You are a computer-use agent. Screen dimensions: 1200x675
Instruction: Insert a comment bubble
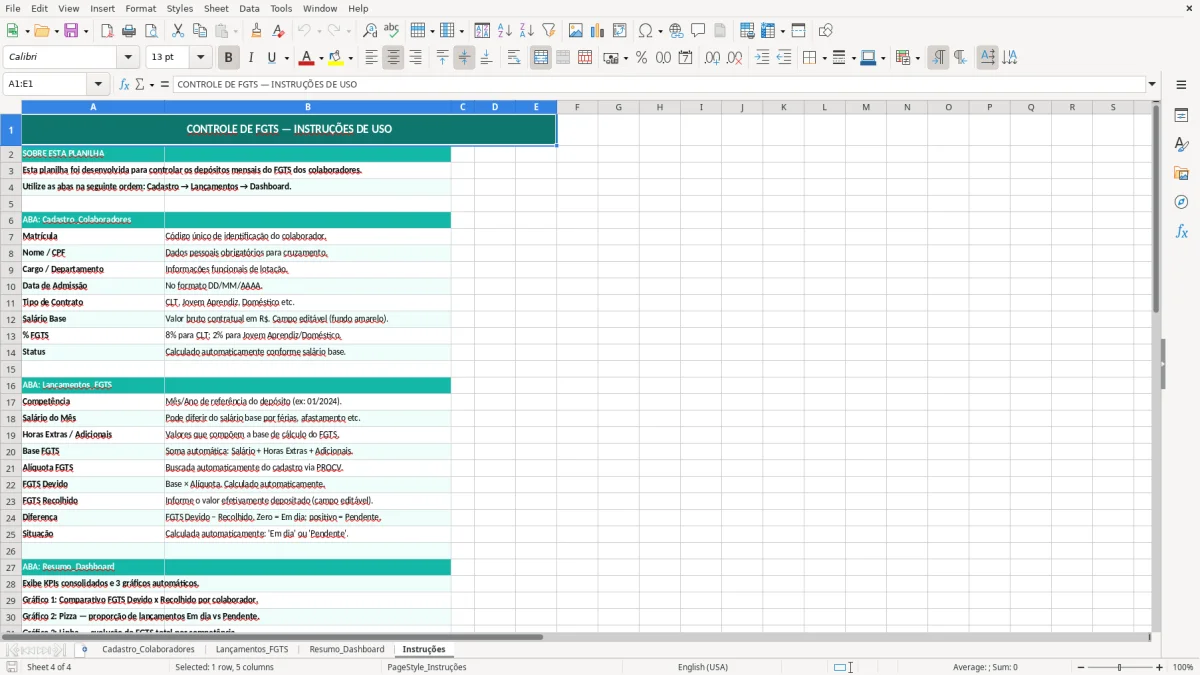coord(699,31)
